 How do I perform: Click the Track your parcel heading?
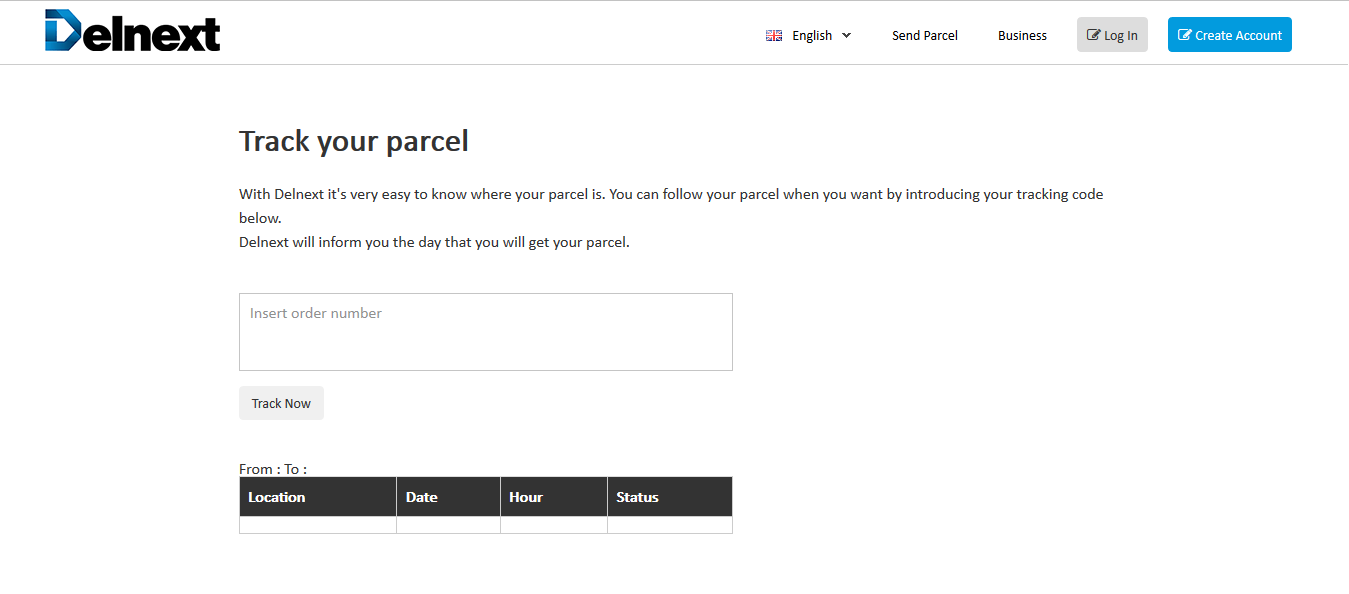354,141
